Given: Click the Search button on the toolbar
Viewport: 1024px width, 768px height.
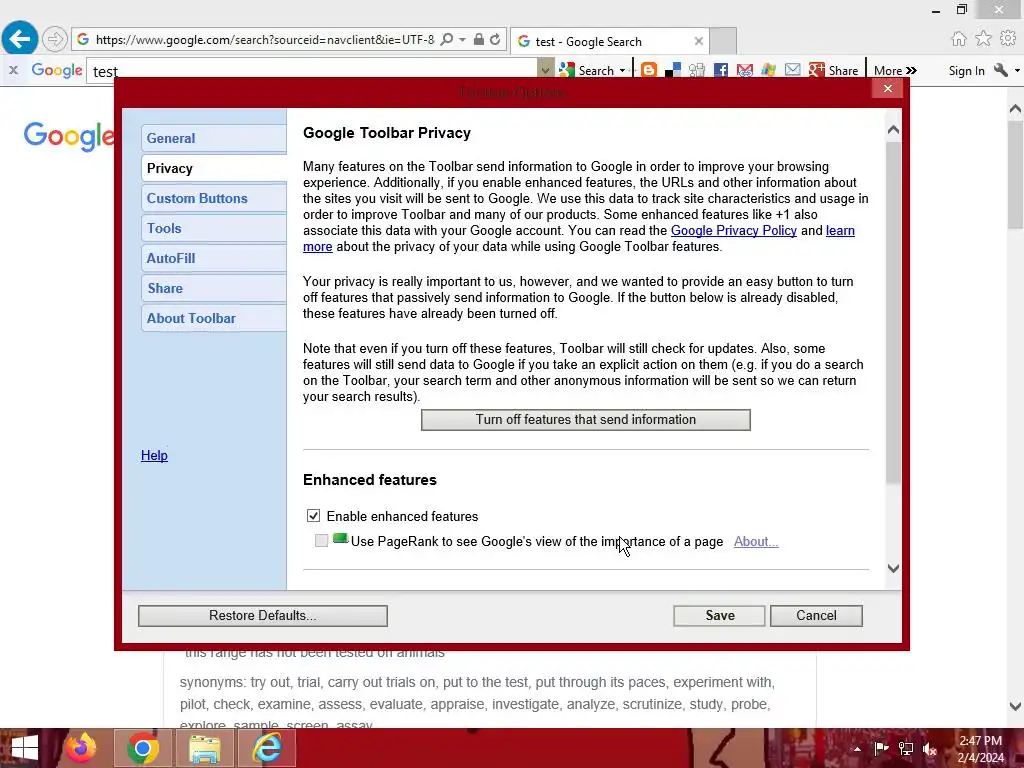Looking at the screenshot, I should pyautogui.click(x=587, y=70).
